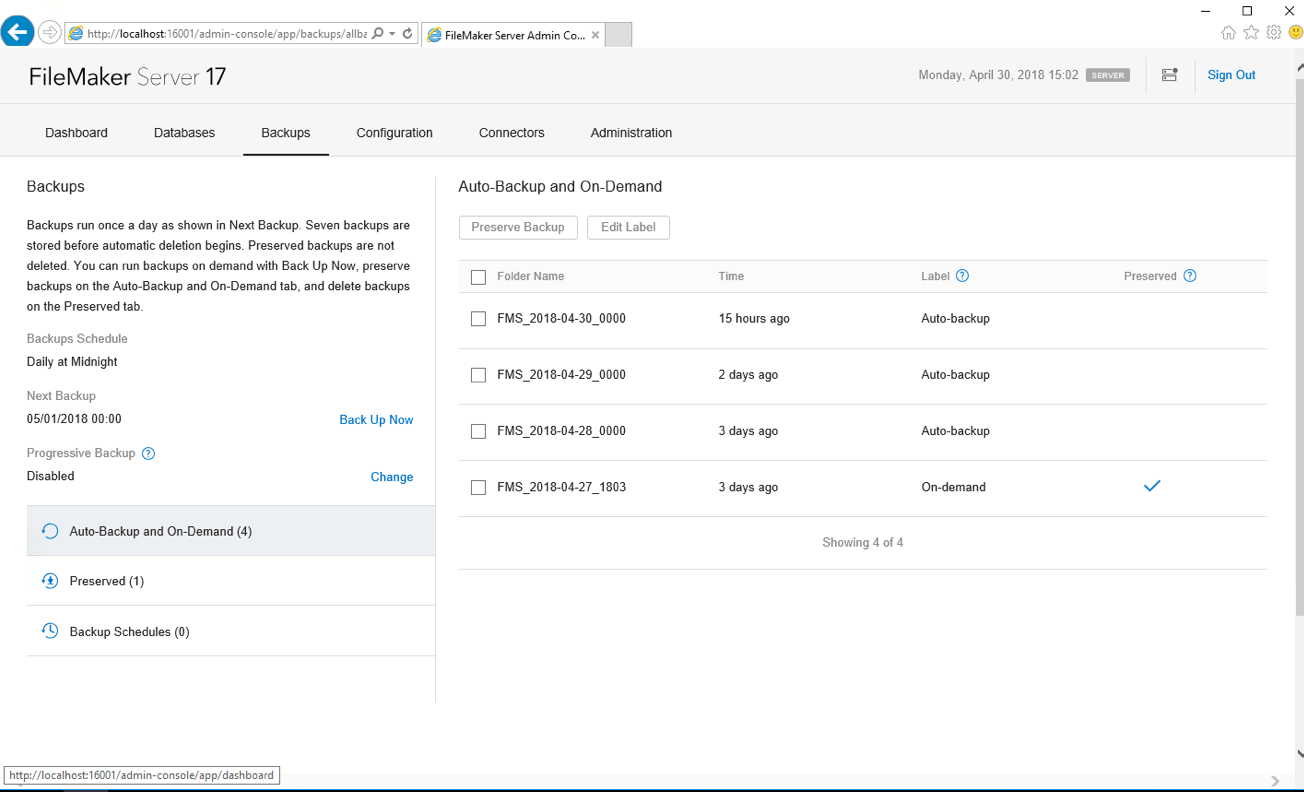Click the SERVER badge in header
Screen dimensions: 1304x792
pos(1108,75)
